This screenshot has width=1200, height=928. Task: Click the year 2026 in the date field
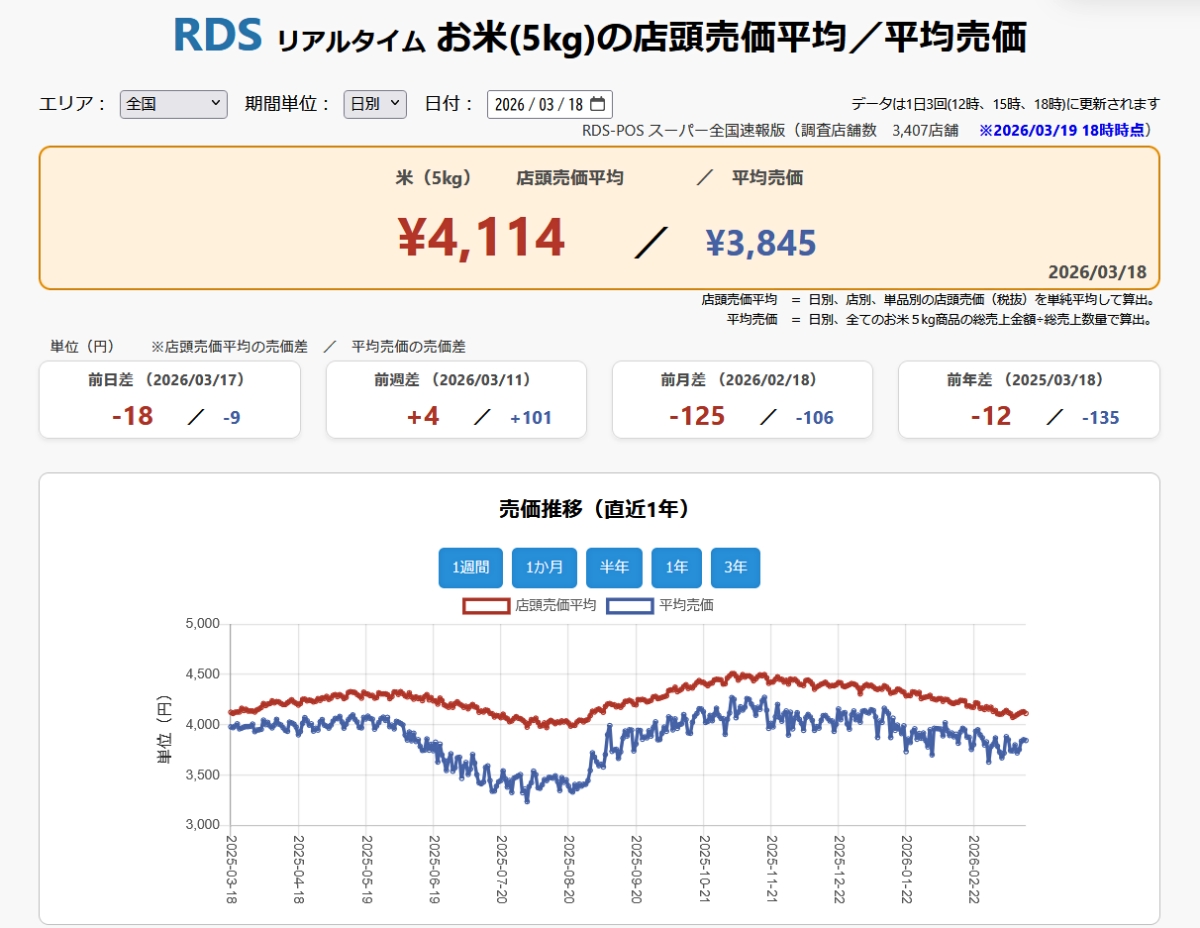click(x=510, y=104)
